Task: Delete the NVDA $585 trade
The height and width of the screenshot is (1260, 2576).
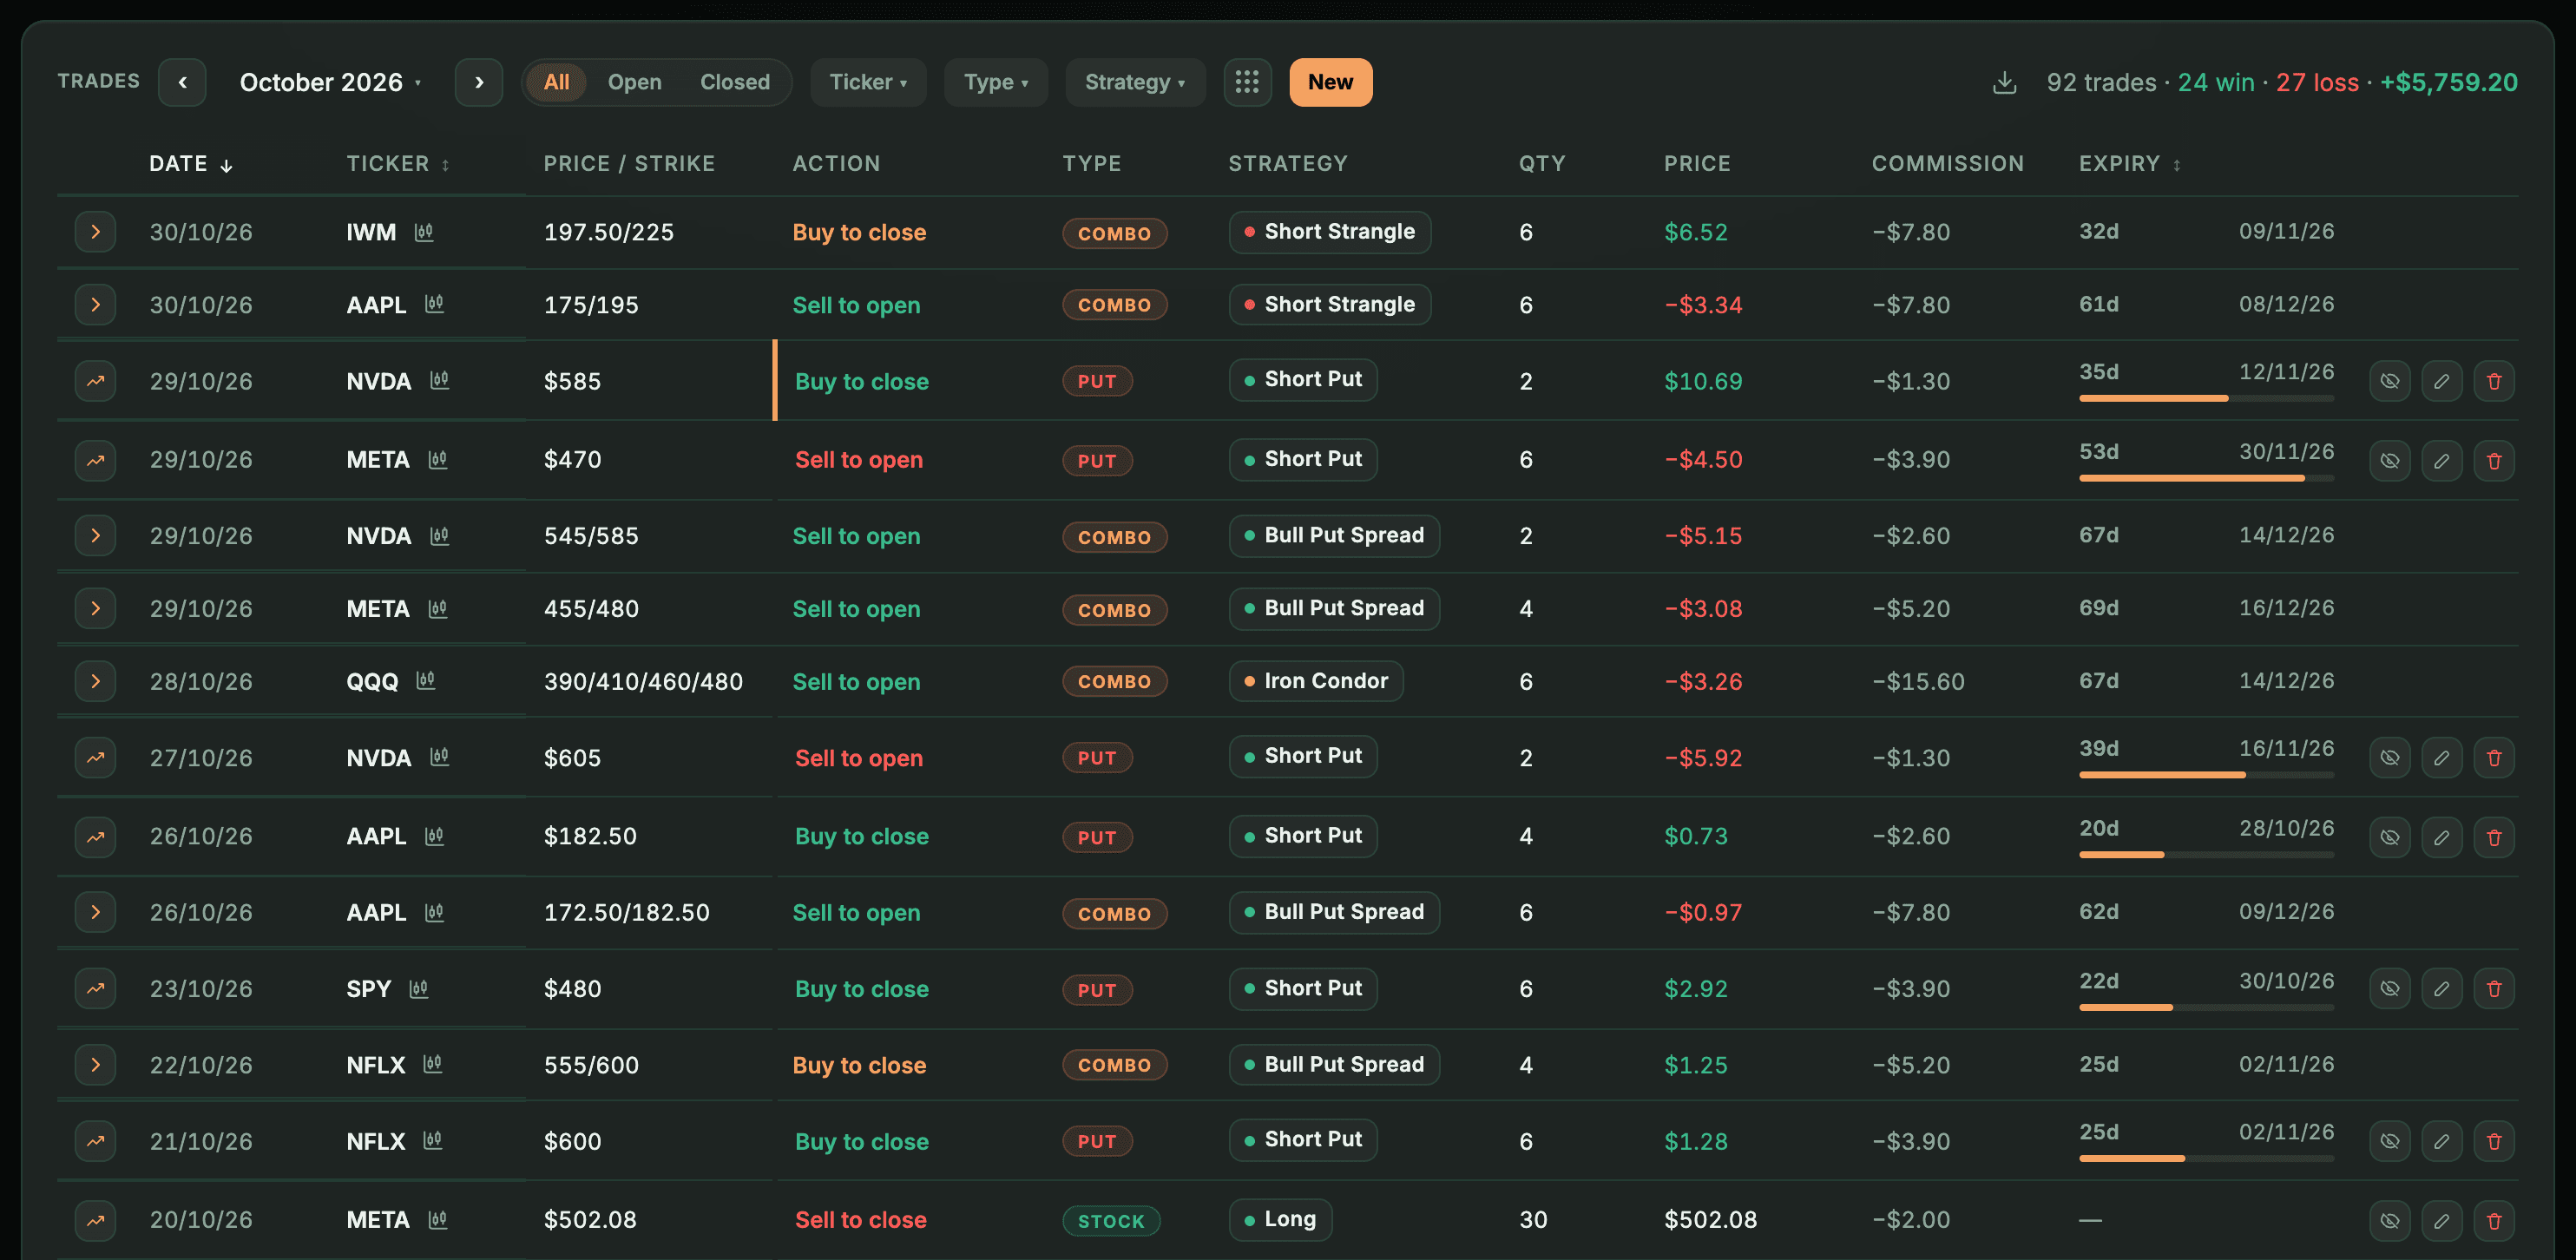Action: 2493,381
